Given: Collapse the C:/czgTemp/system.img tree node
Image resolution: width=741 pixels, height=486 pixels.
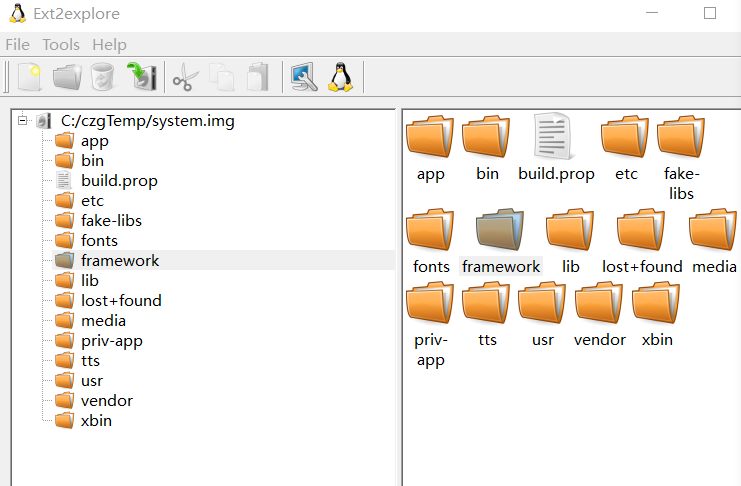Looking at the screenshot, I should click(x=22, y=121).
